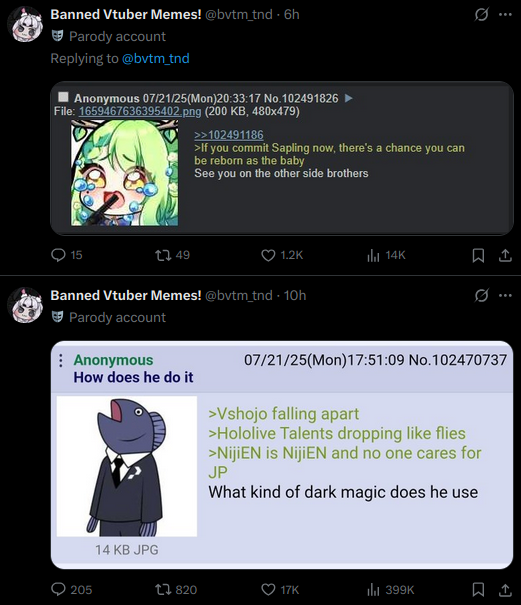Open Banned Vtuber Memes! profile from first tweet
This screenshot has width=521, height=605.
click(126, 14)
